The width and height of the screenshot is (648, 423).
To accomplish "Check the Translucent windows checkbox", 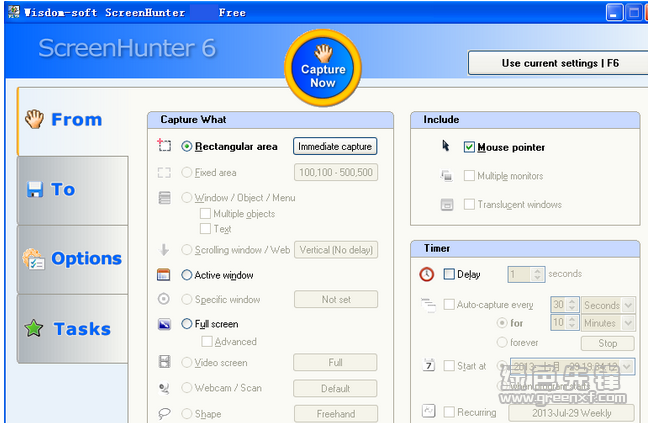I will click(469, 204).
